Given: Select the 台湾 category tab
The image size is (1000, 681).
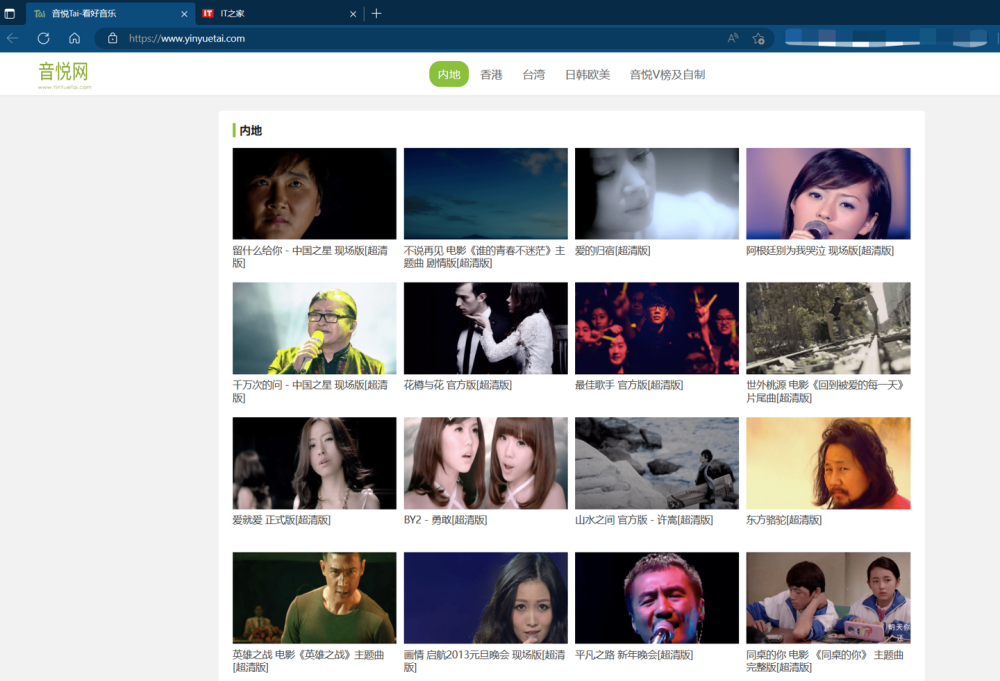Looking at the screenshot, I should (x=533, y=74).
